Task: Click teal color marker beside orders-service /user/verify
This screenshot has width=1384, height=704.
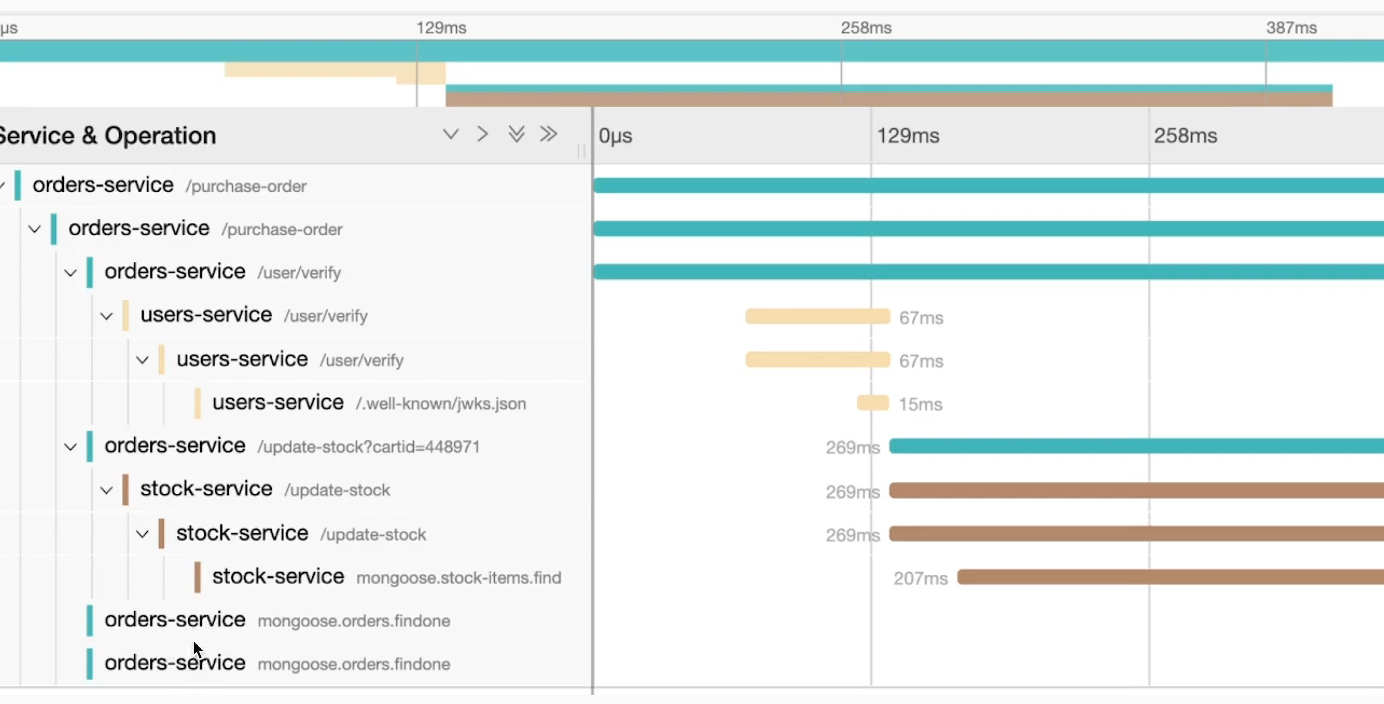Action: (x=90, y=272)
